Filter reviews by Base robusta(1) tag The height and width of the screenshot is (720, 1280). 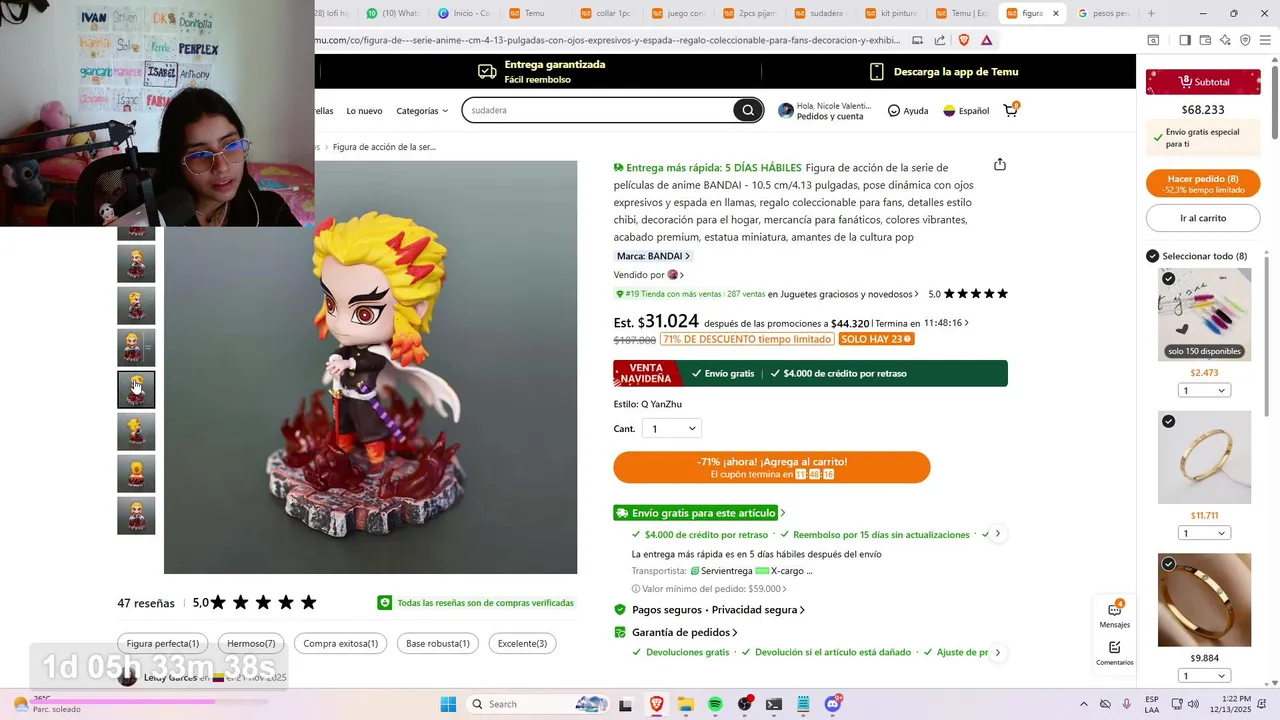tap(437, 643)
